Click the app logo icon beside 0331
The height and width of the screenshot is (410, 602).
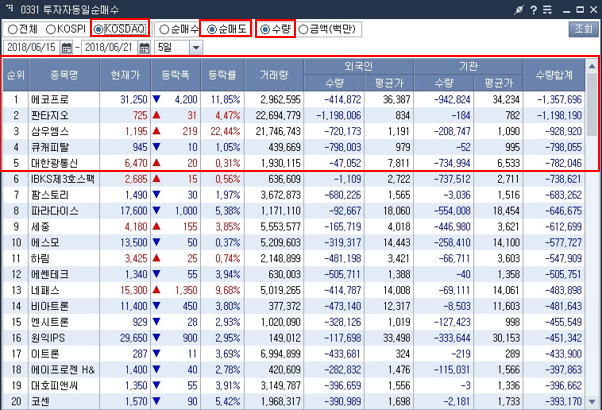click(x=10, y=8)
